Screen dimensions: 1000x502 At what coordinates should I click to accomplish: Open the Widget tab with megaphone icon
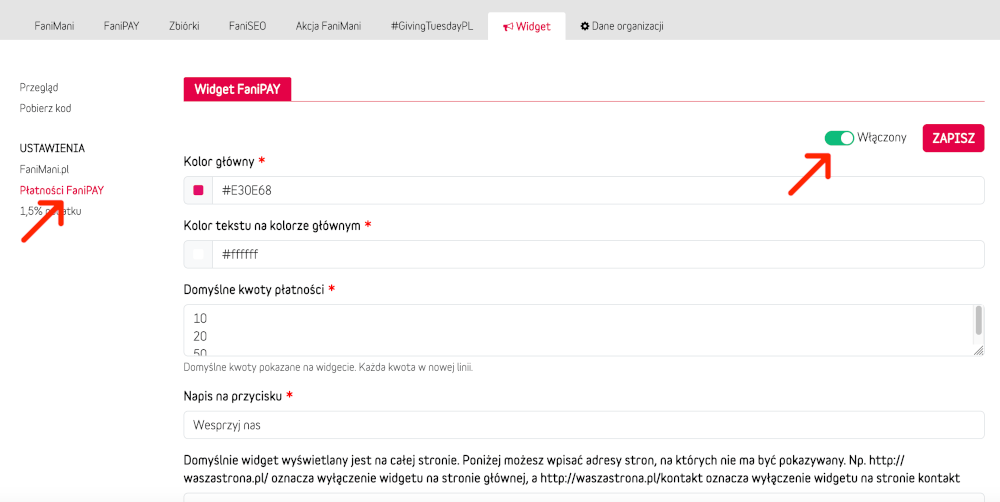point(526,26)
